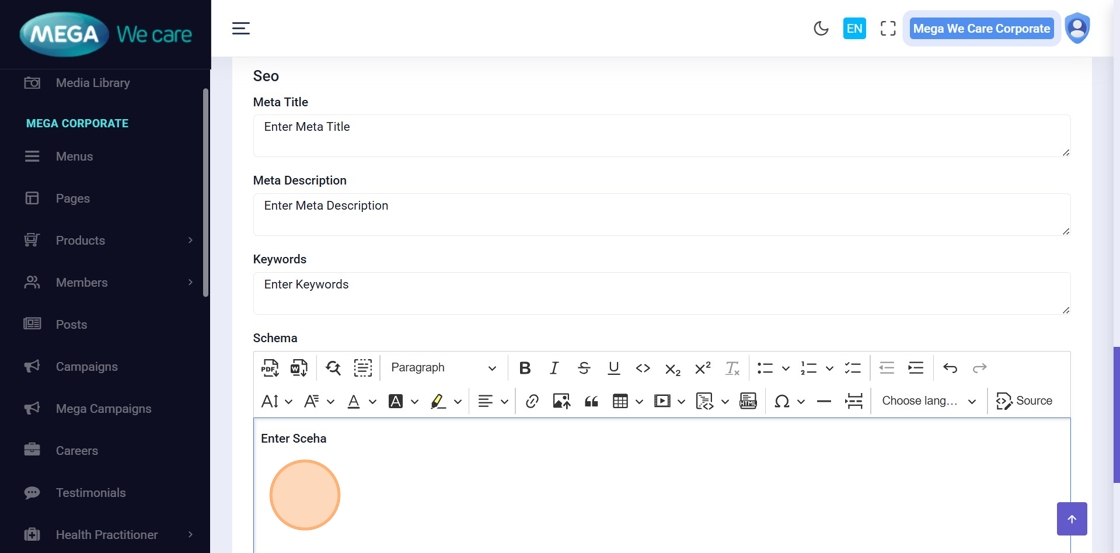Open Find and Replace tool
The width and height of the screenshot is (1120, 553).
(333, 368)
